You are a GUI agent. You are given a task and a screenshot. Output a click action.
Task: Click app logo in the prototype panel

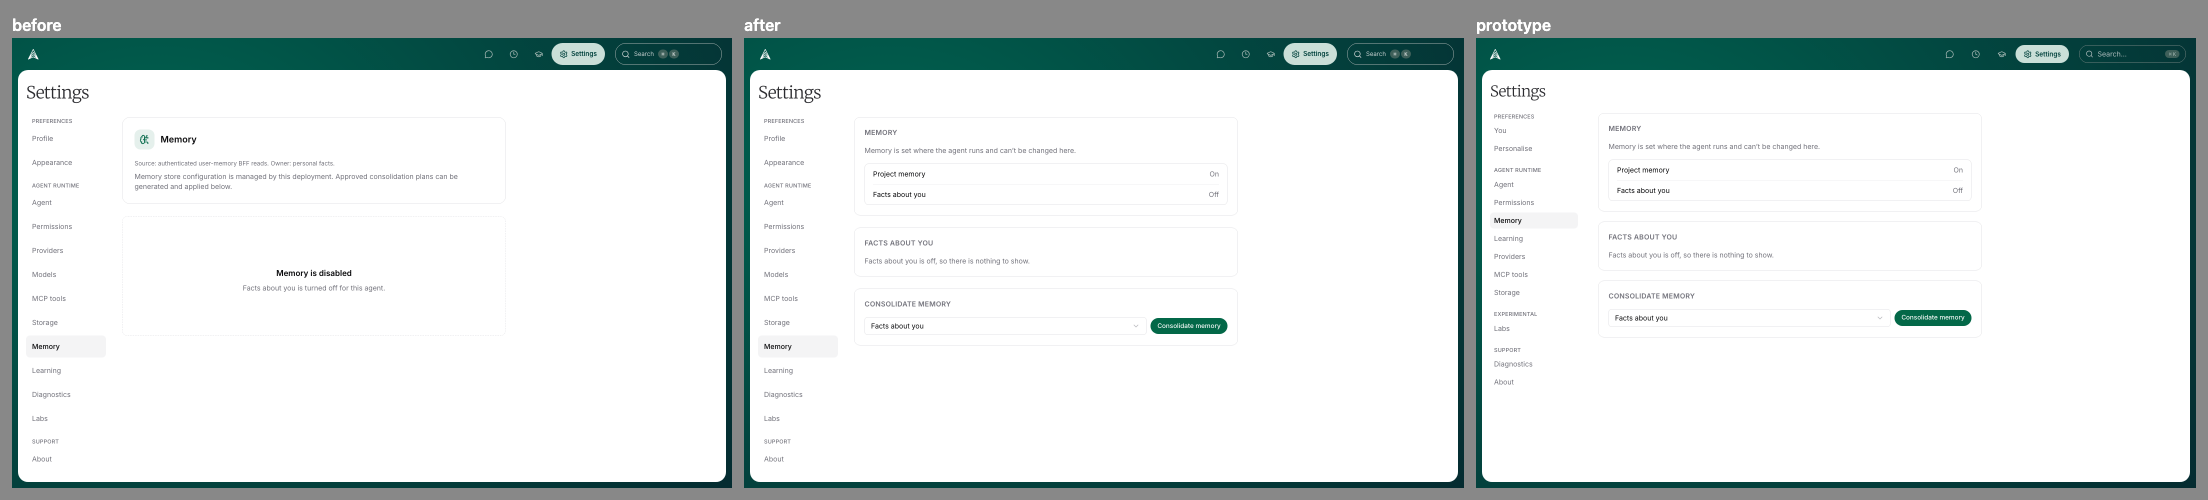[1495, 54]
